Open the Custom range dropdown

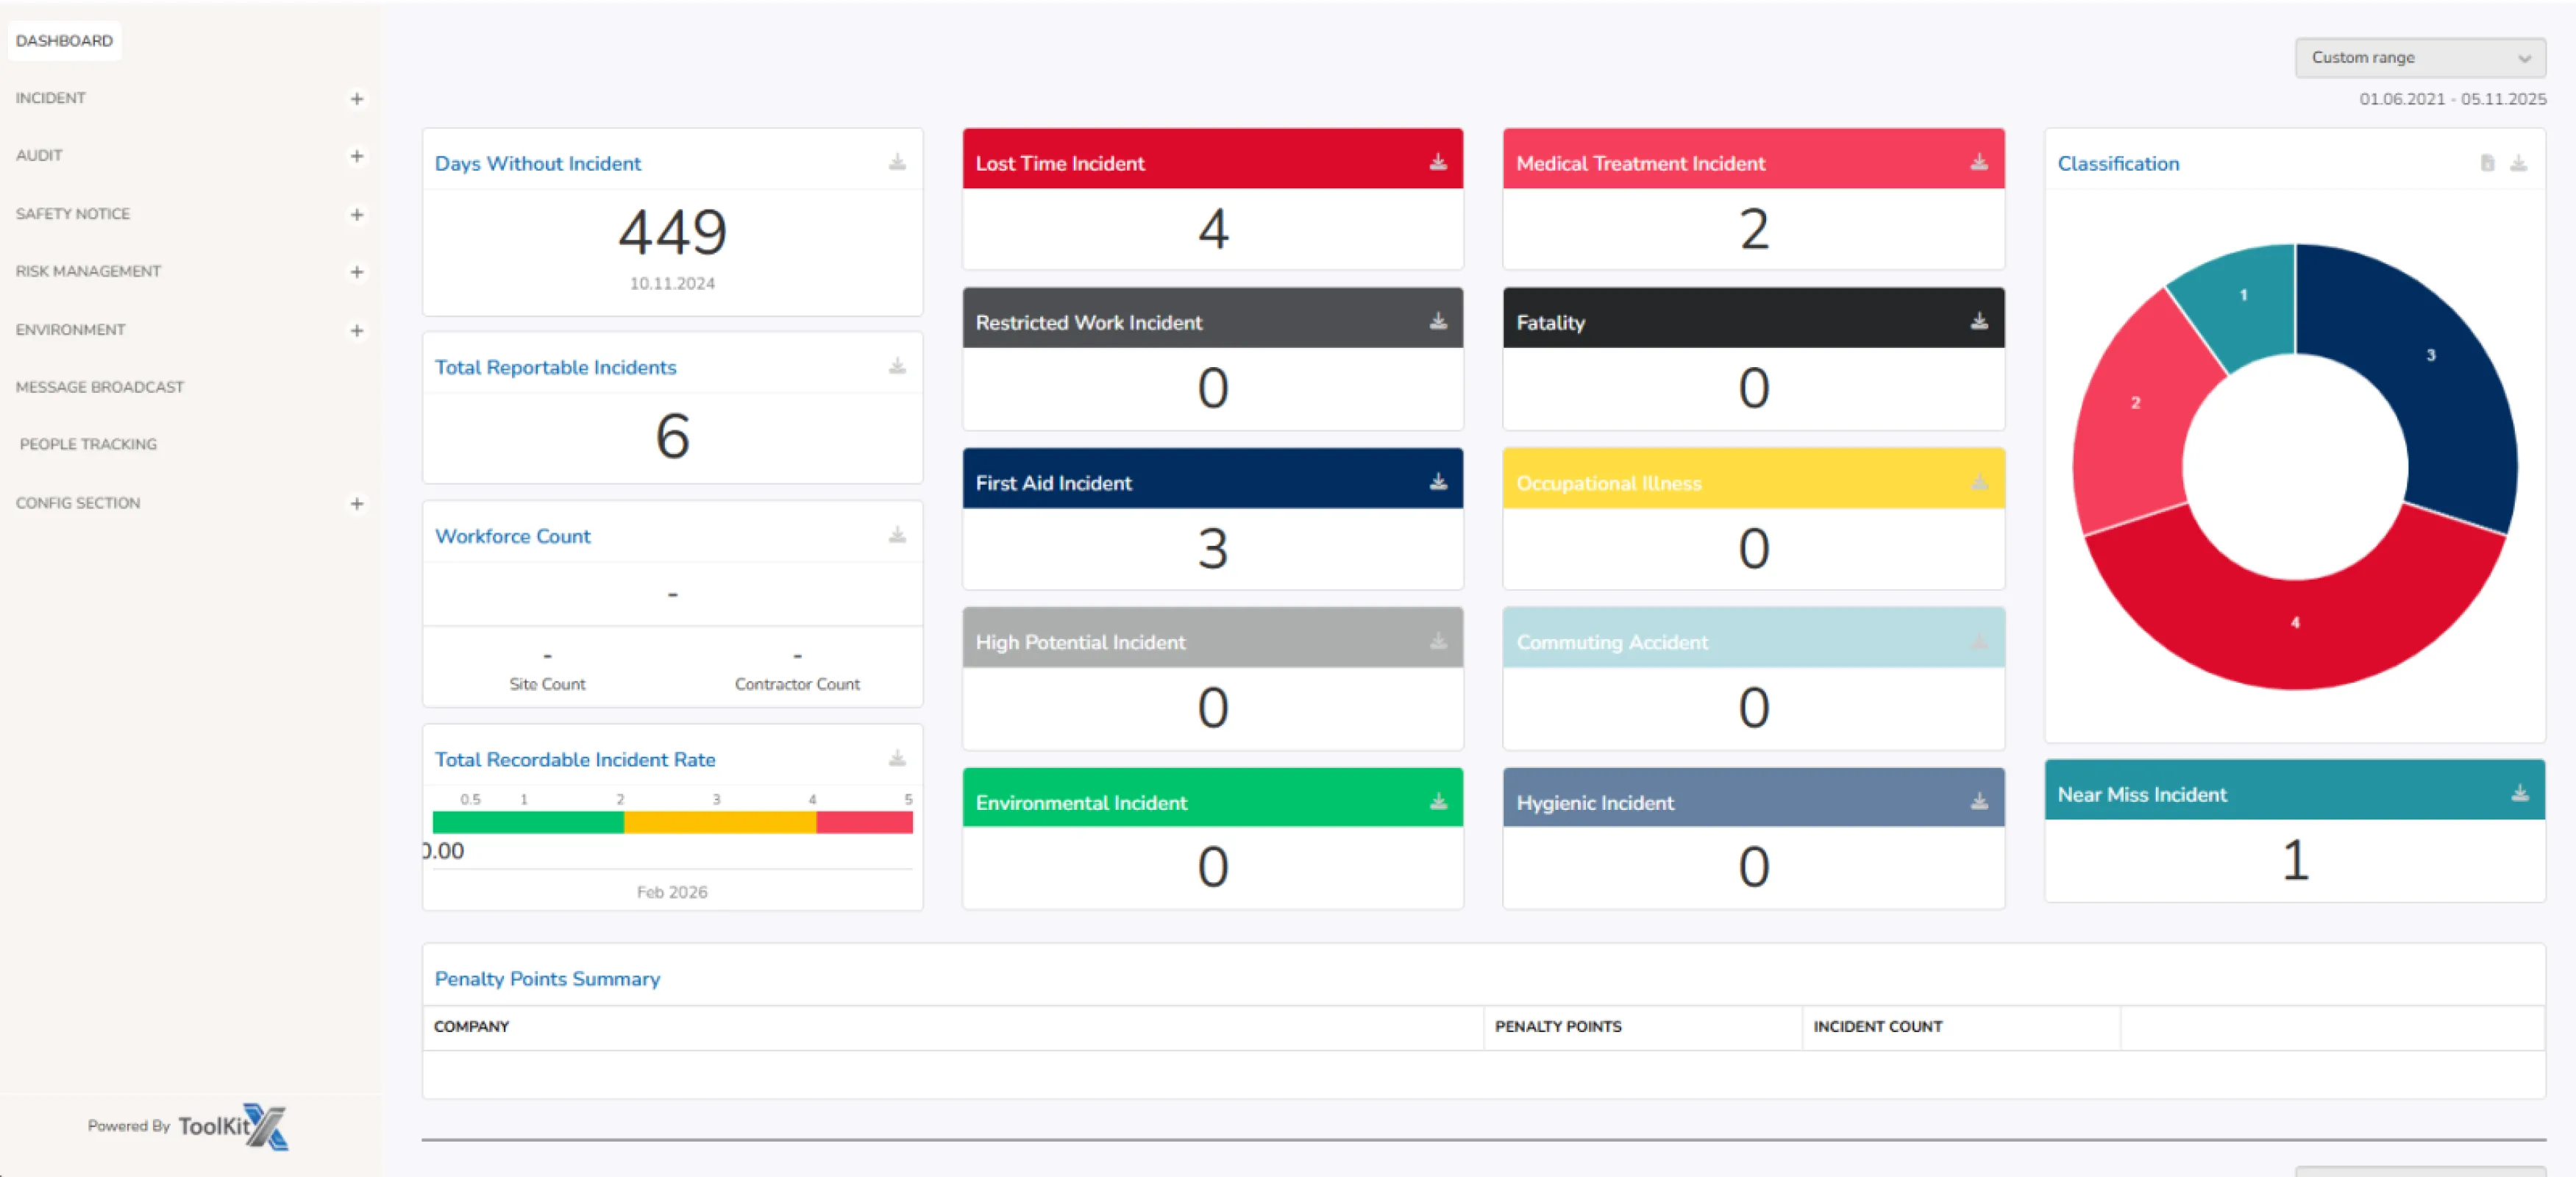tap(2419, 58)
